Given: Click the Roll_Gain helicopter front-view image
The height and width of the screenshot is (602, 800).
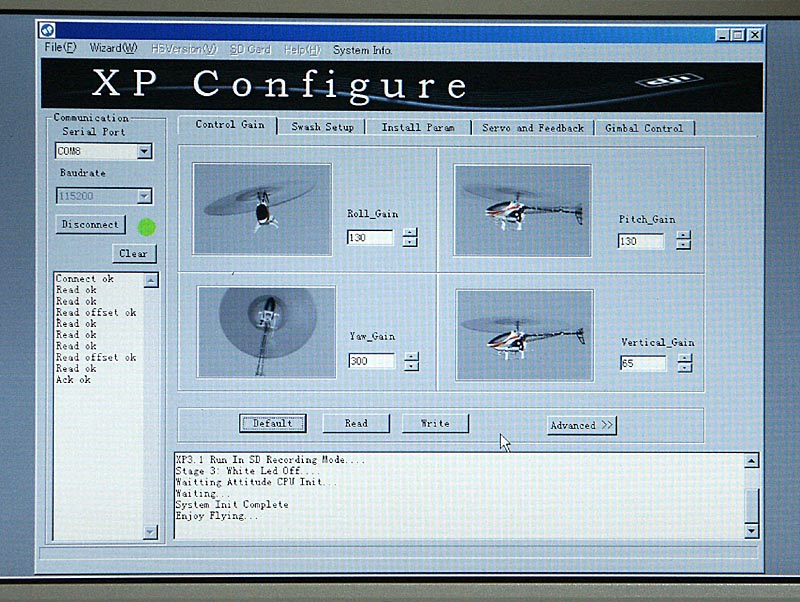Looking at the screenshot, I should (x=262, y=208).
